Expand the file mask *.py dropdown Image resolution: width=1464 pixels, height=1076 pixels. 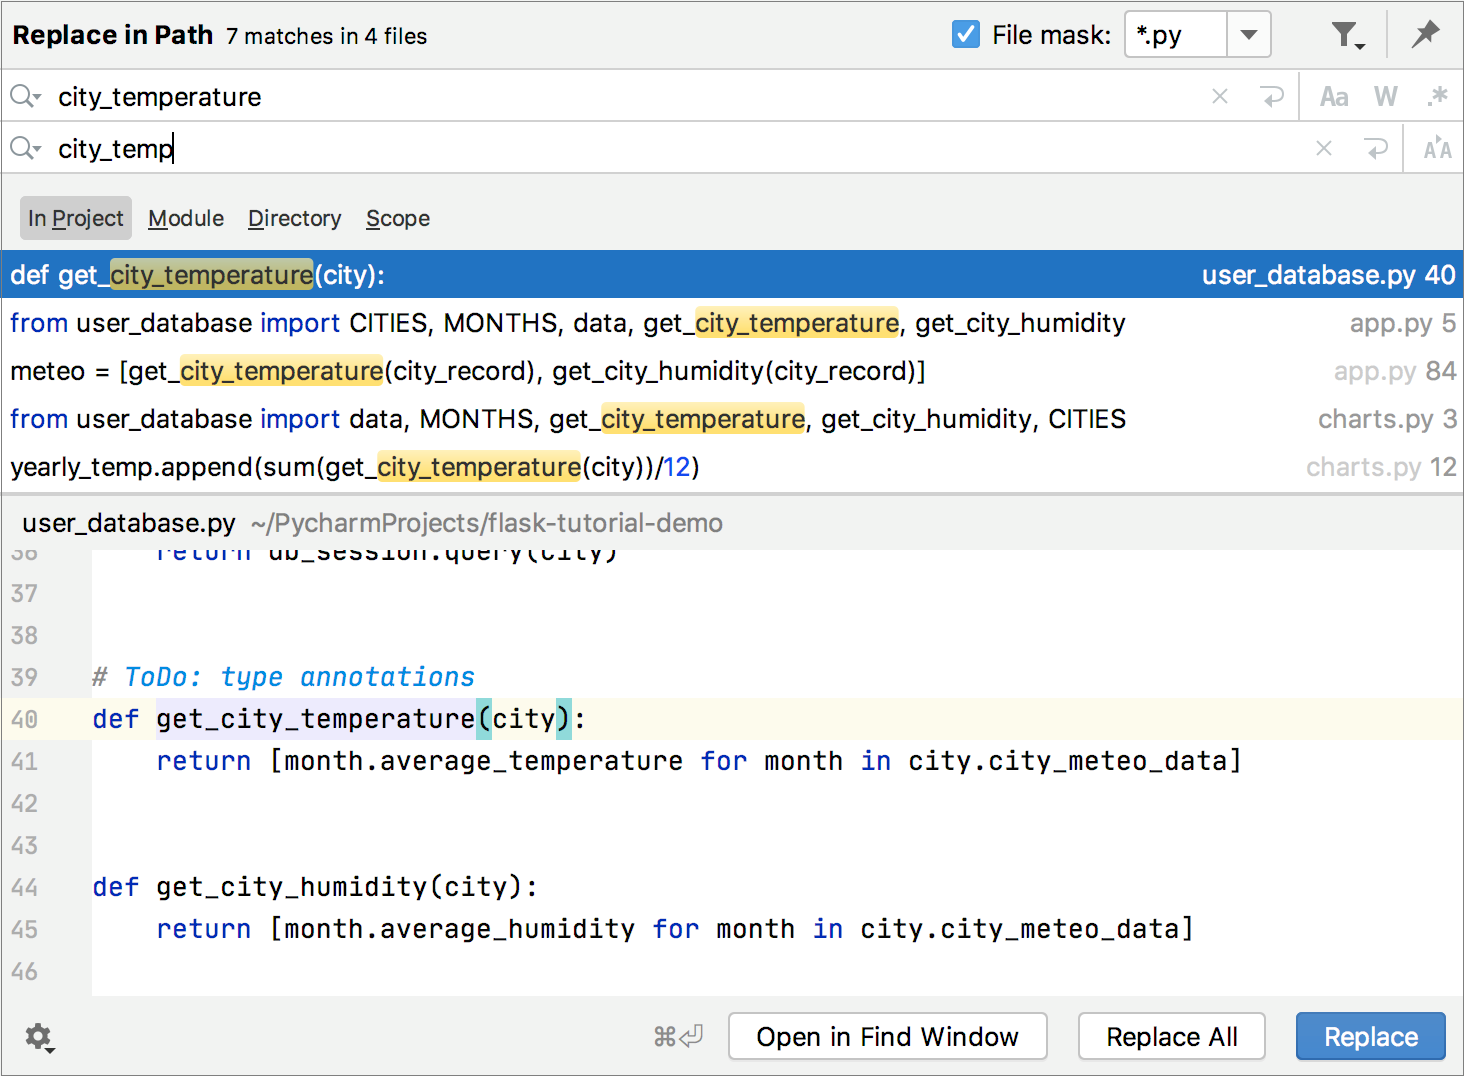pos(1248,35)
